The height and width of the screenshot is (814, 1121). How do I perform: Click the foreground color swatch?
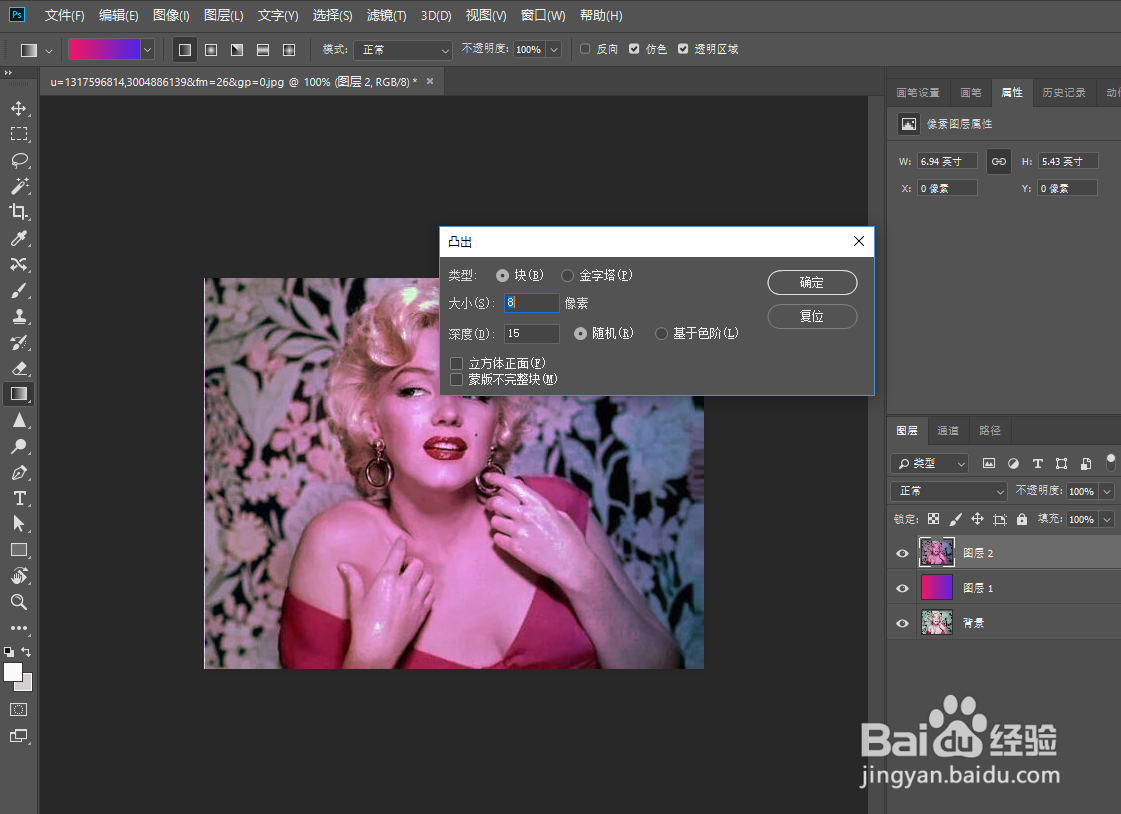click(13, 672)
